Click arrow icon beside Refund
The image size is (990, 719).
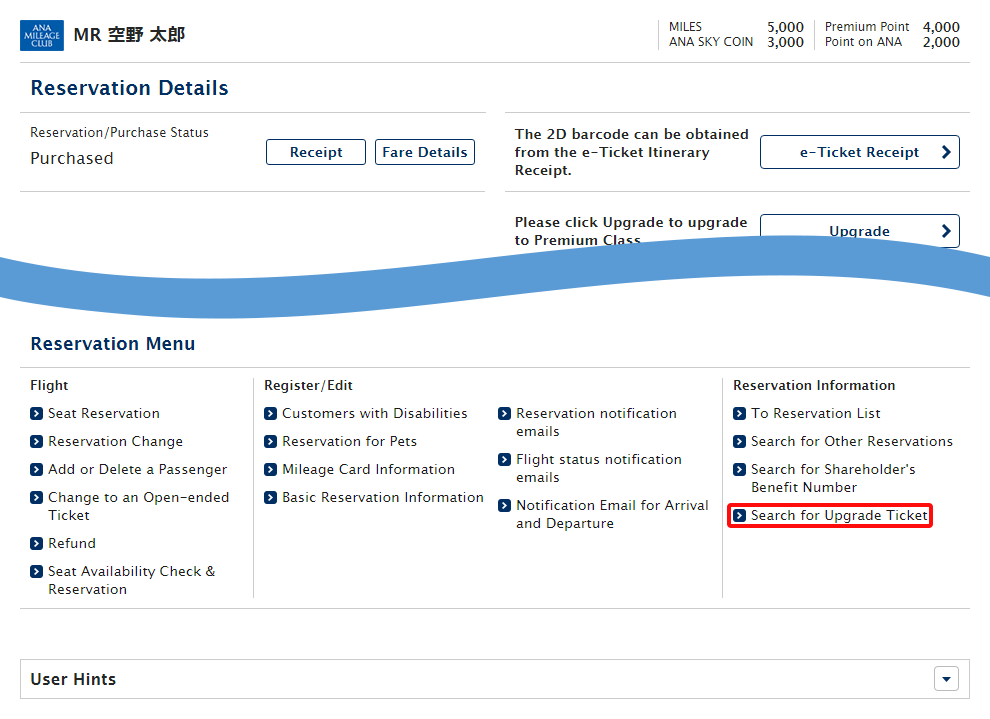click(x=37, y=544)
